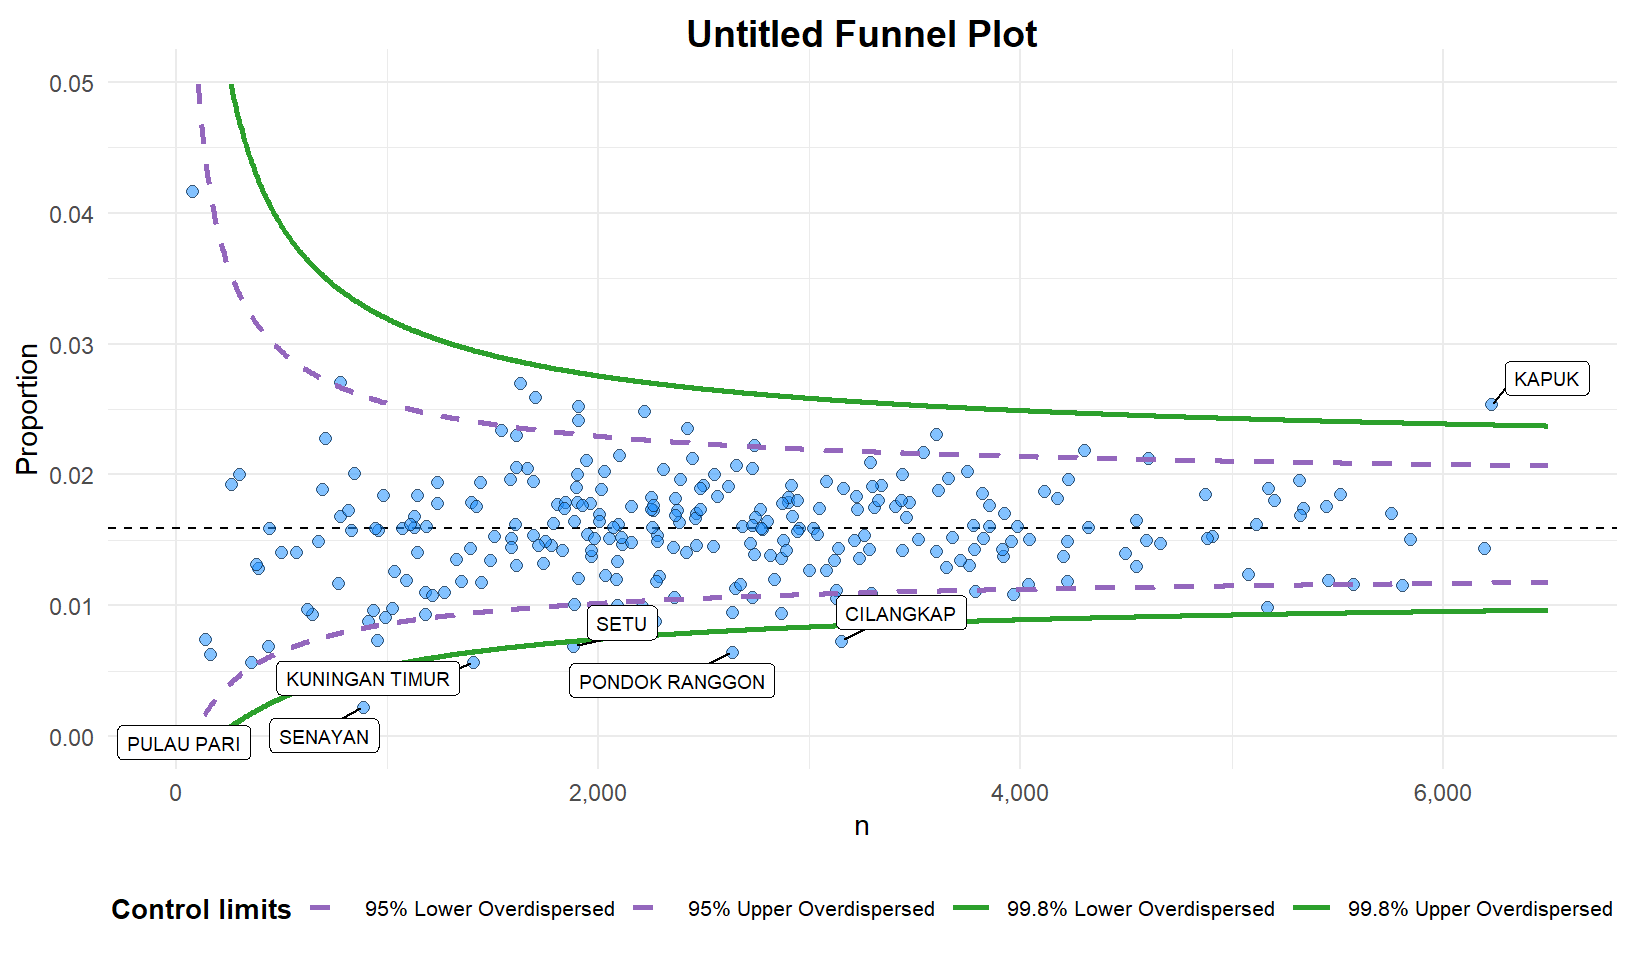The height and width of the screenshot is (960, 1632).
Task: Click the 'n' x-axis label
Action: pos(861,826)
